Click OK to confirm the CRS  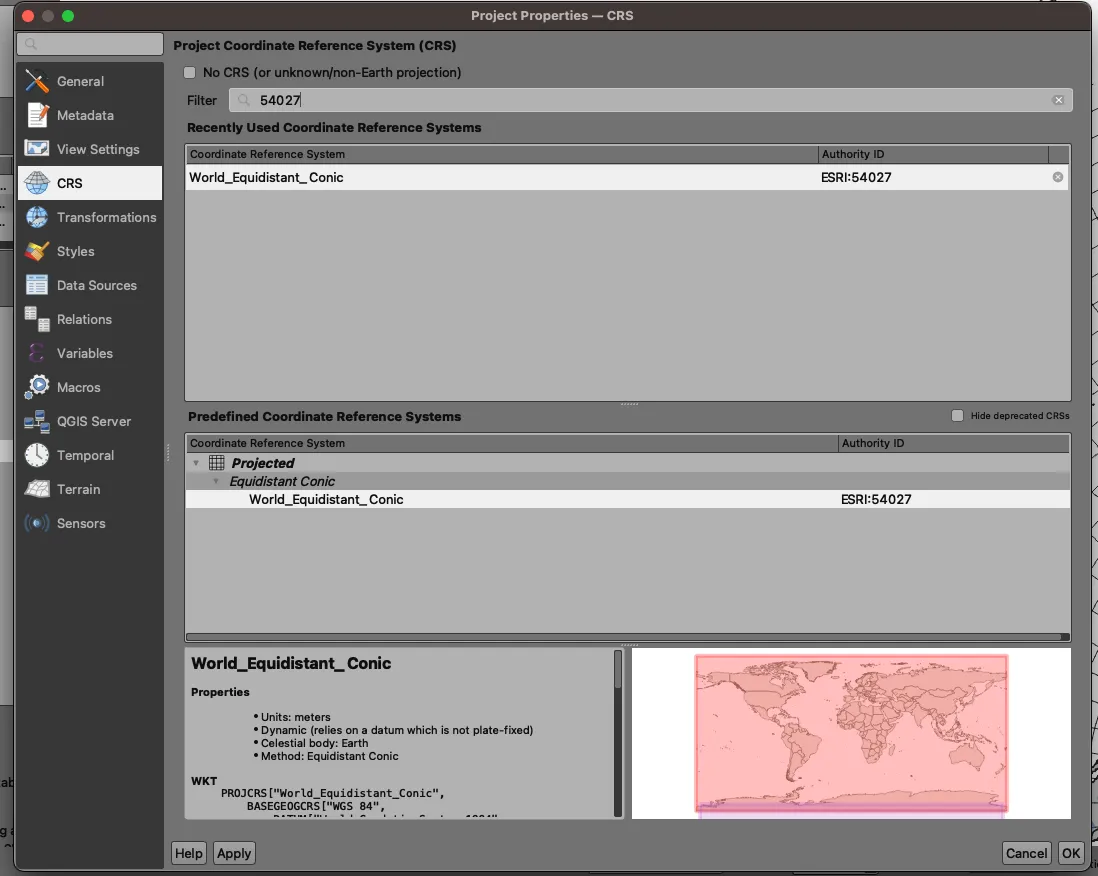pyautogui.click(x=1071, y=853)
